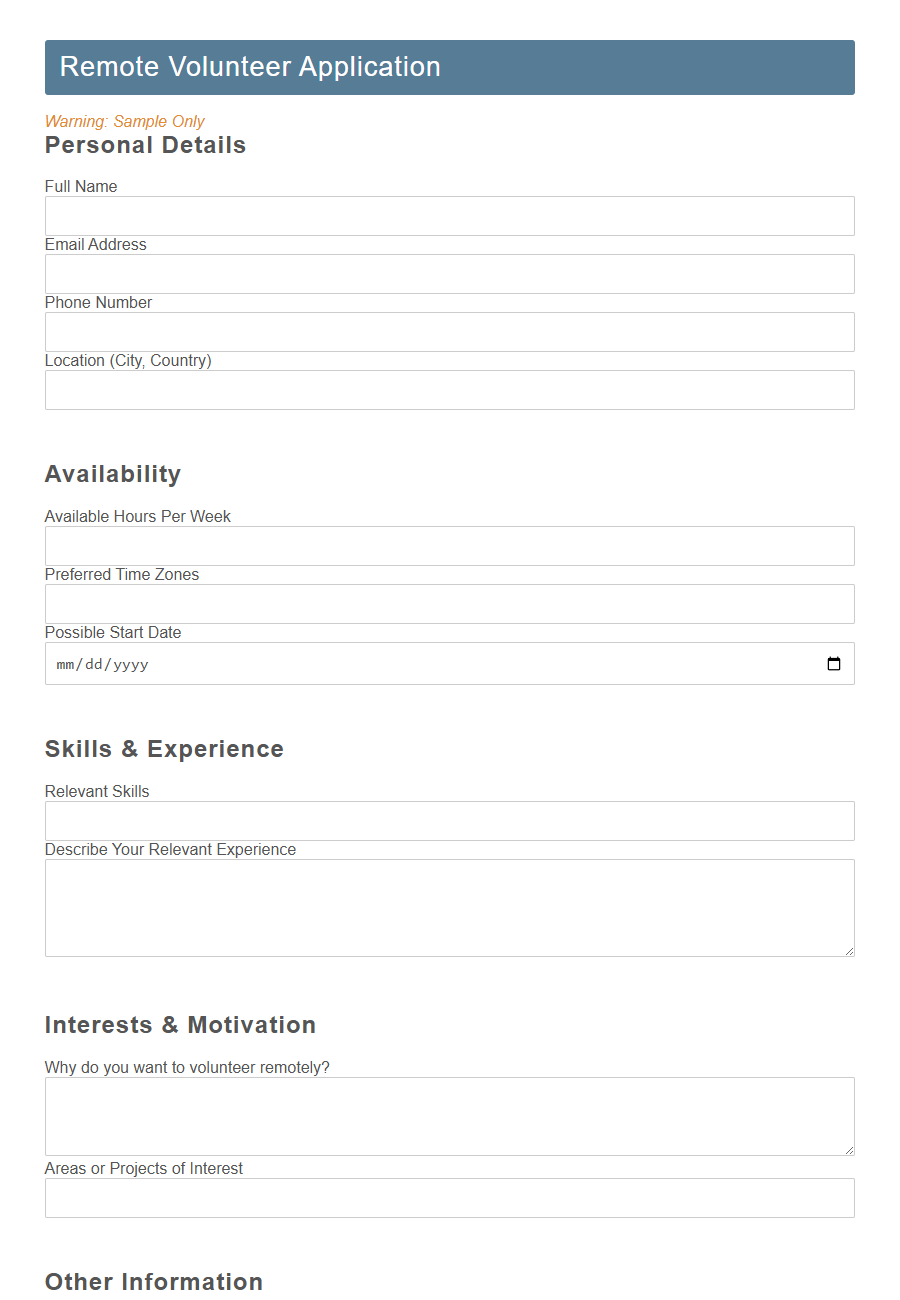This screenshot has height=1300, width=900.
Task: Click inside the Relevant Experience text area
Action: click(x=450, y=905)
